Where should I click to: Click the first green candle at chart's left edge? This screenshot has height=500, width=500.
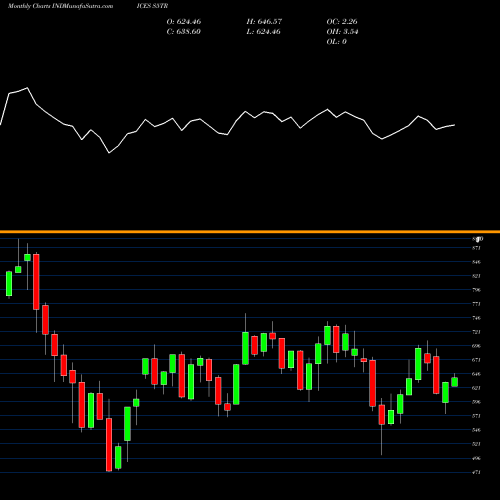point(9,284)
